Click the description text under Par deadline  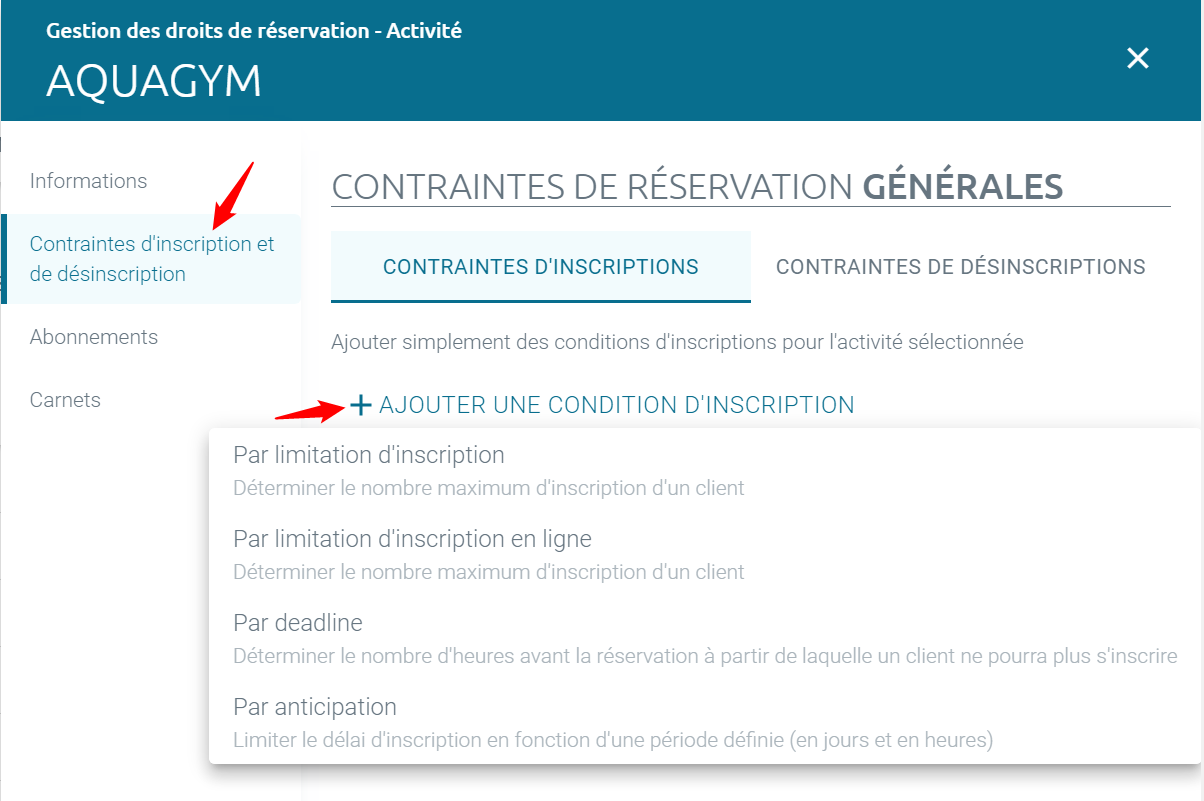tap(704, 657)
